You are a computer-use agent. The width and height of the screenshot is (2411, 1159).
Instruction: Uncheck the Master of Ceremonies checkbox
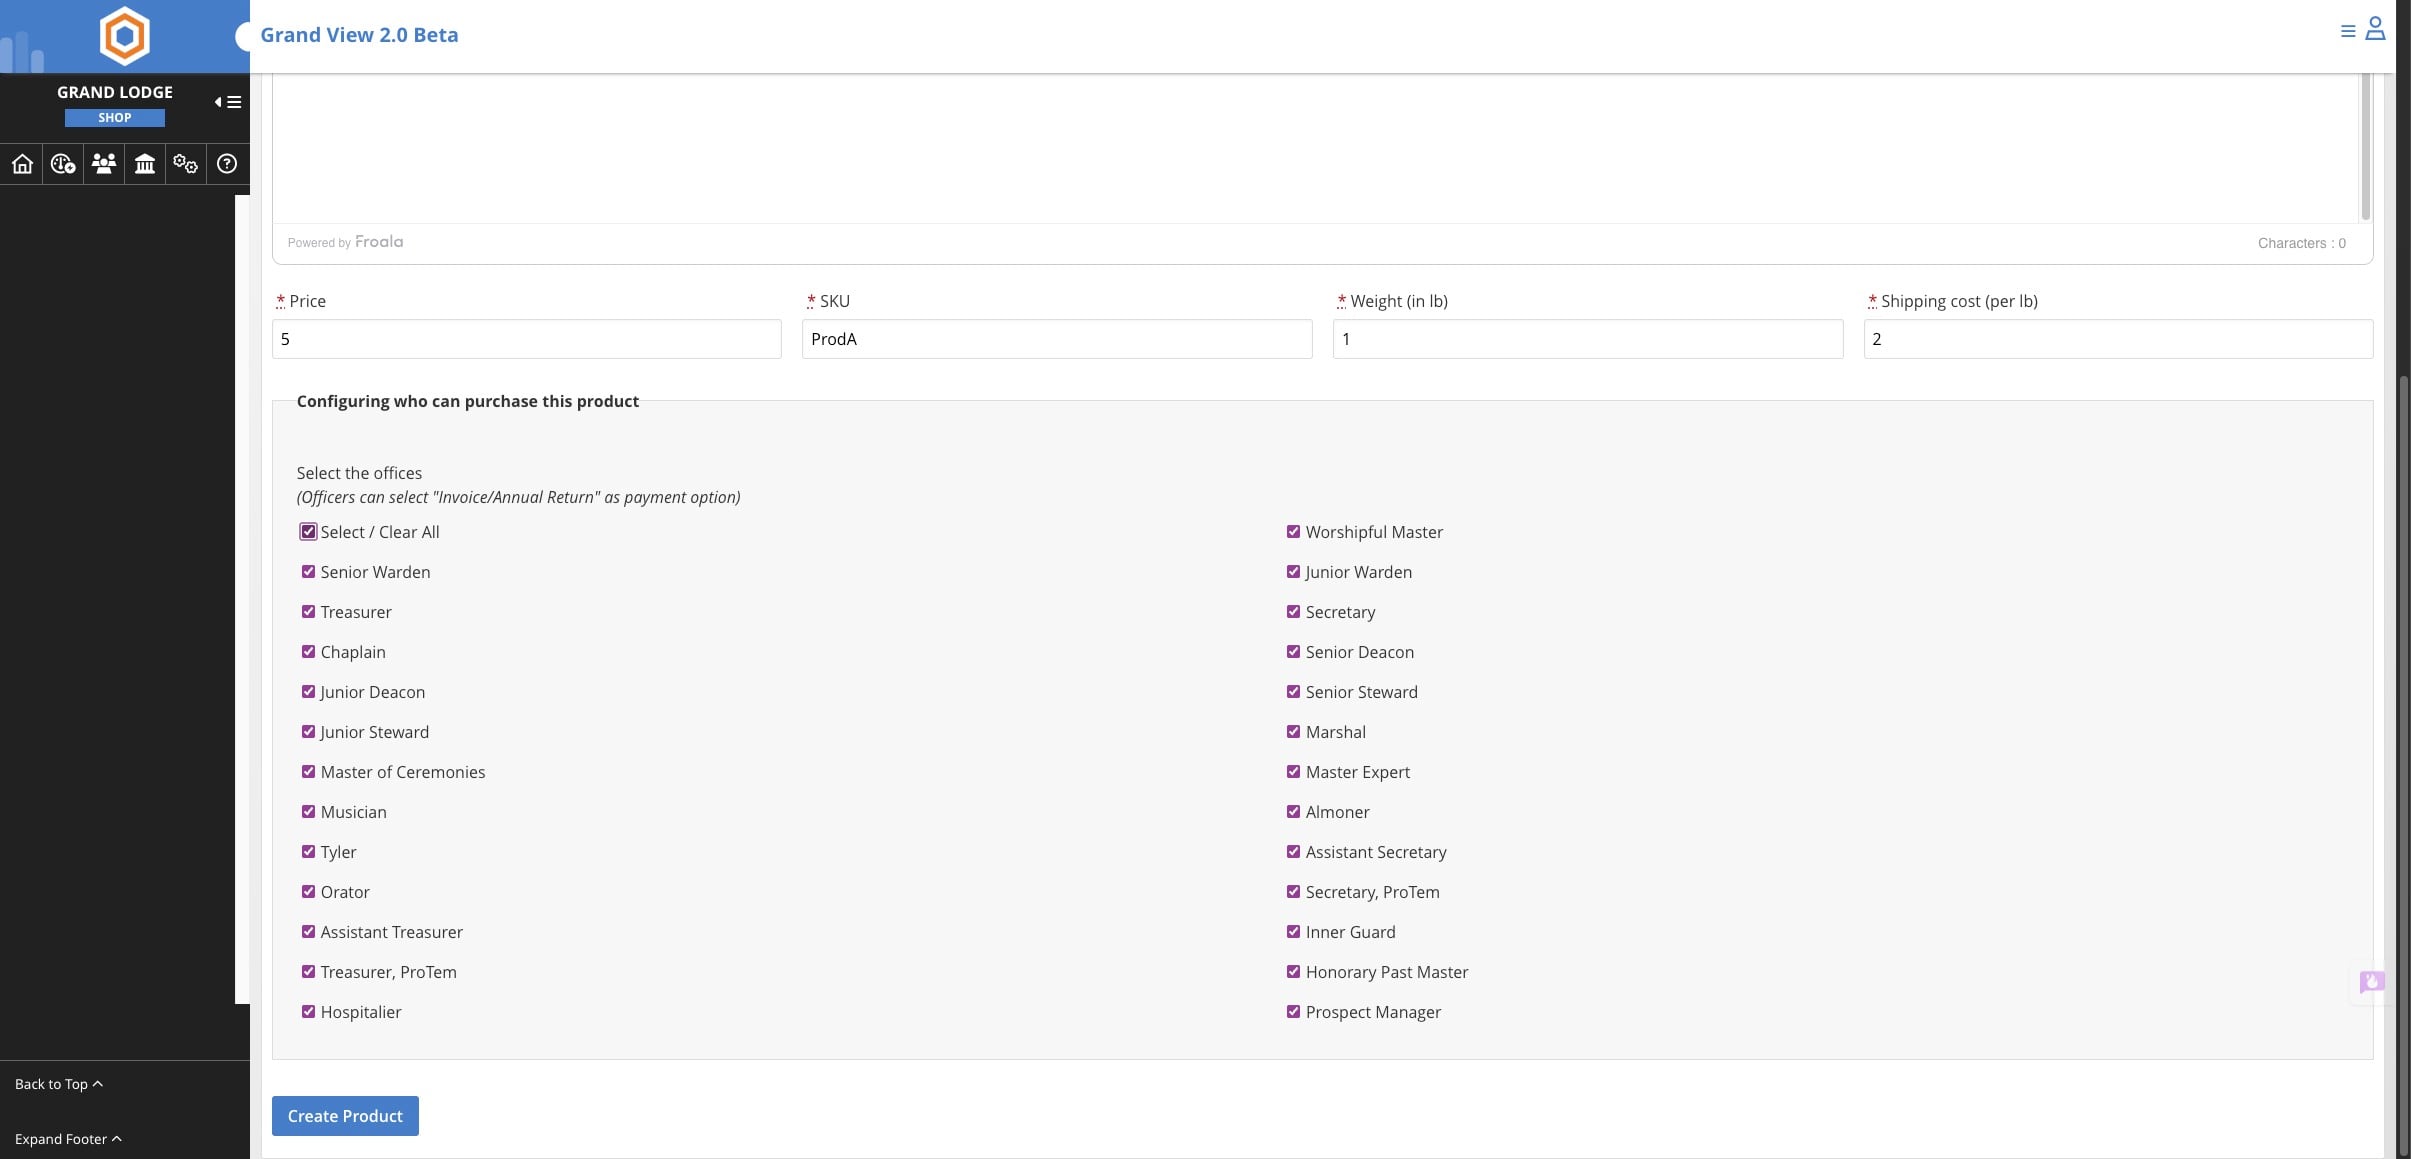point(308,772)
